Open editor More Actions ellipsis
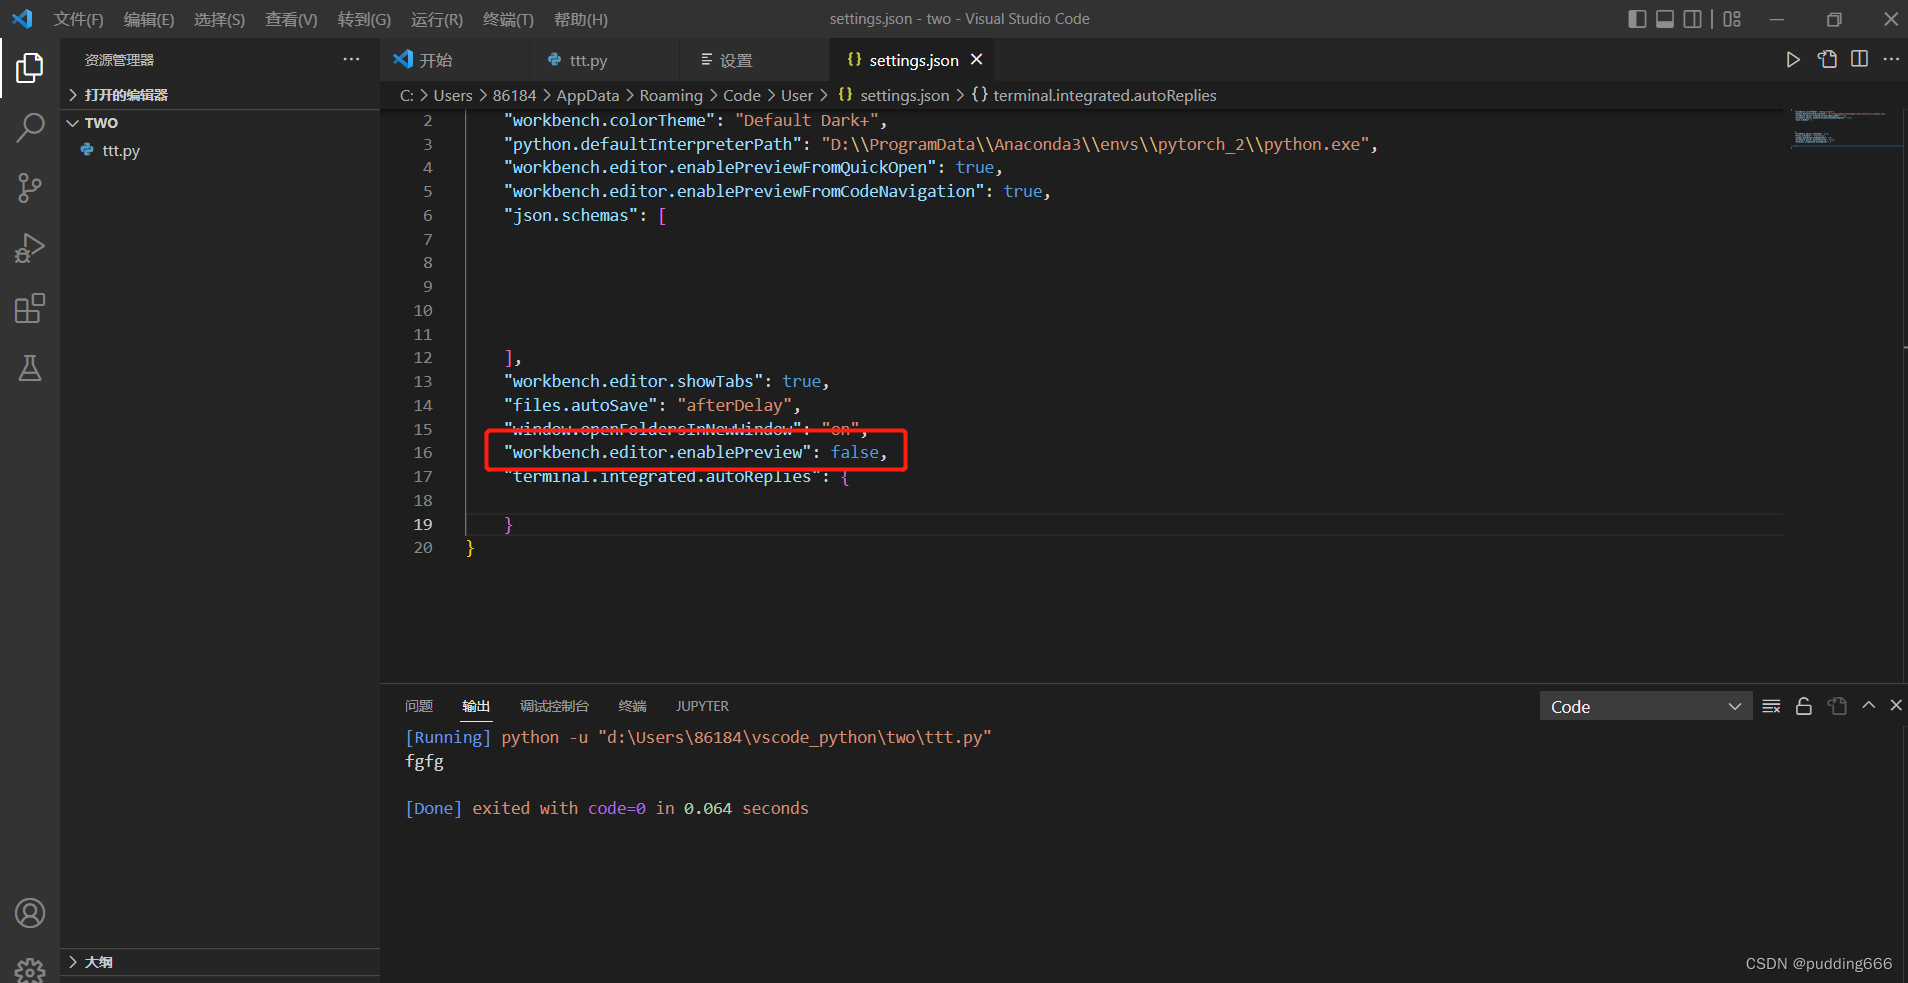This screenshot has width=1908, height=983. (1891, 60)
